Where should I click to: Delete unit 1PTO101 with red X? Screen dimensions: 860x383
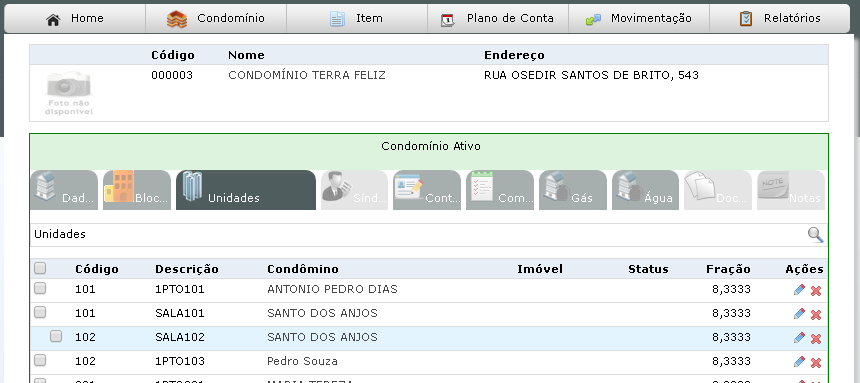(816, 291)
